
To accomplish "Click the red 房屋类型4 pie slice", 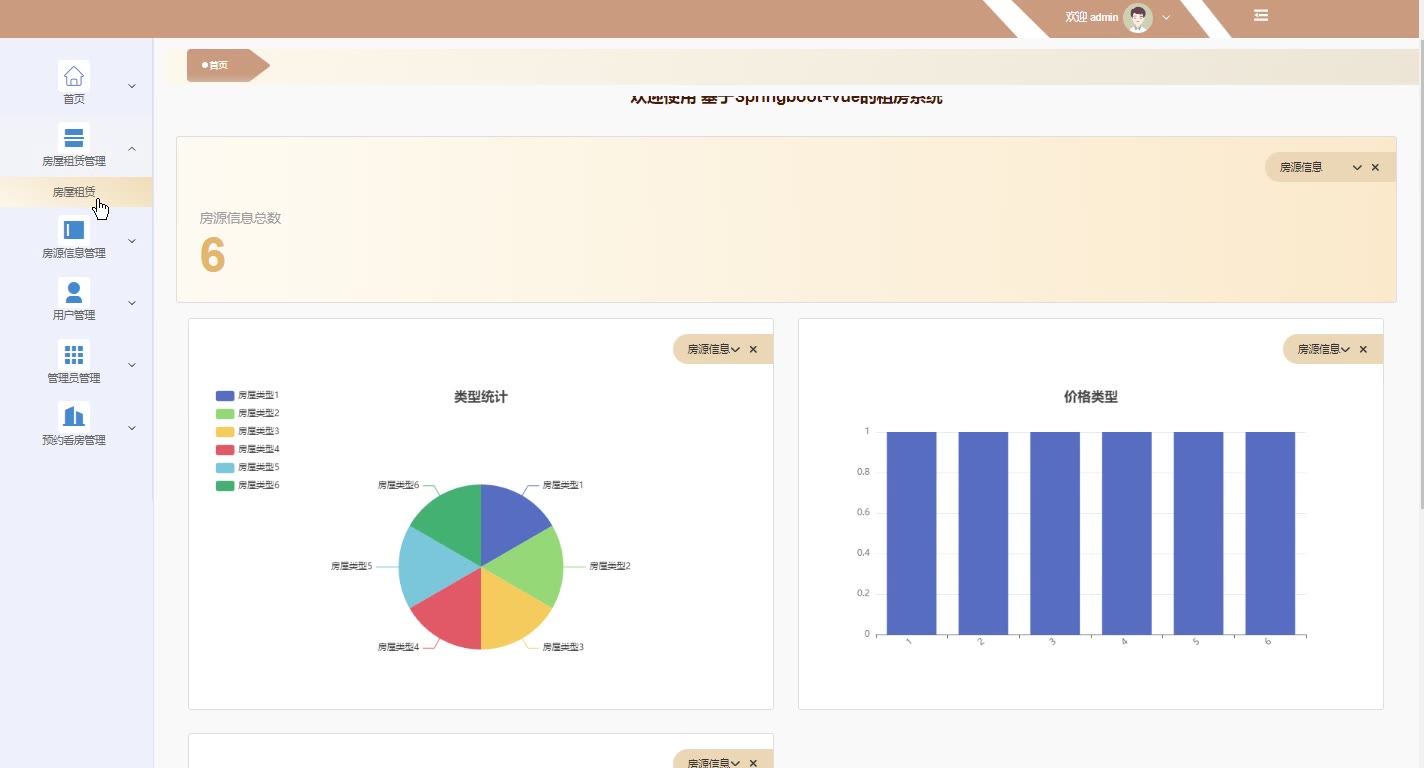I will pos(454,614).
